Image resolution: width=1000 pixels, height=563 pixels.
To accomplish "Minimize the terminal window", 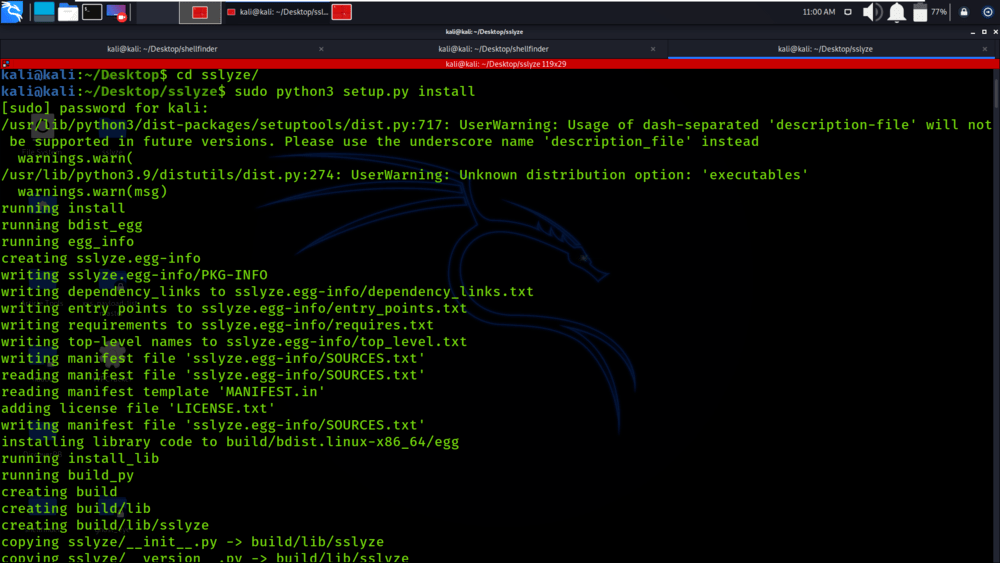I will pos(973,32).
